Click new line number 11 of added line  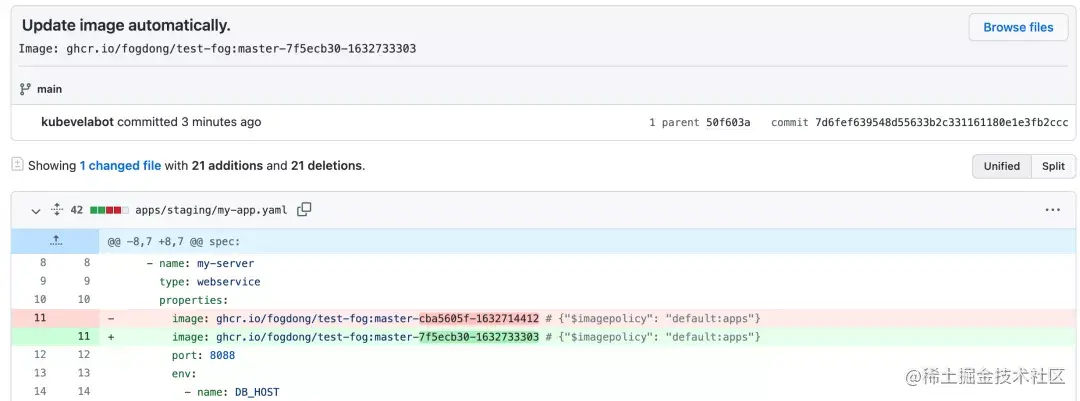84,337
